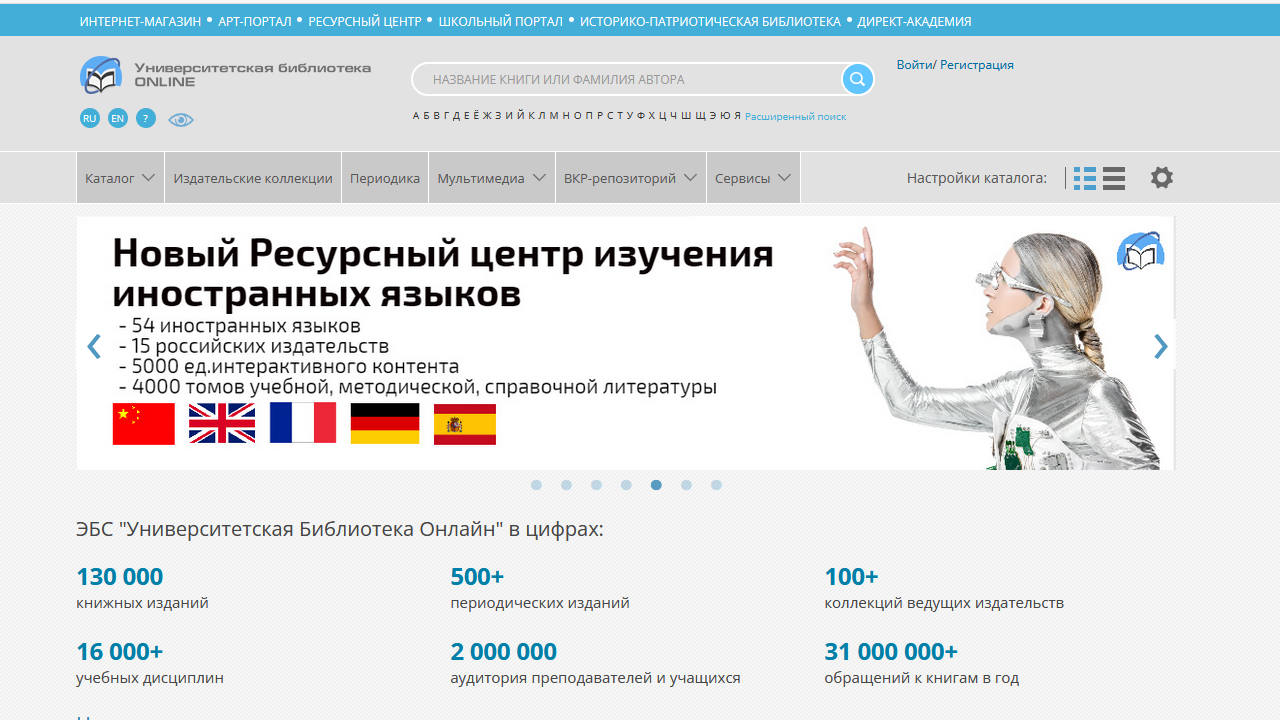
Task: Open the Сервисы dropdown menu
Action: tap(752, 178)
